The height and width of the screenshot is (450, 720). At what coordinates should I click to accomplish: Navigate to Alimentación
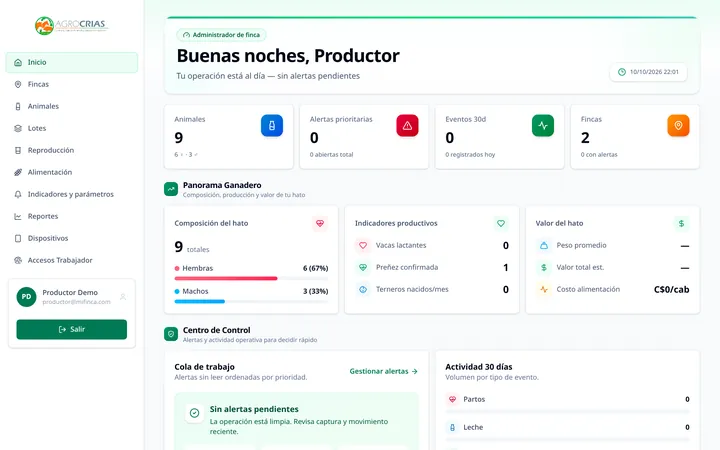[72, 173]
